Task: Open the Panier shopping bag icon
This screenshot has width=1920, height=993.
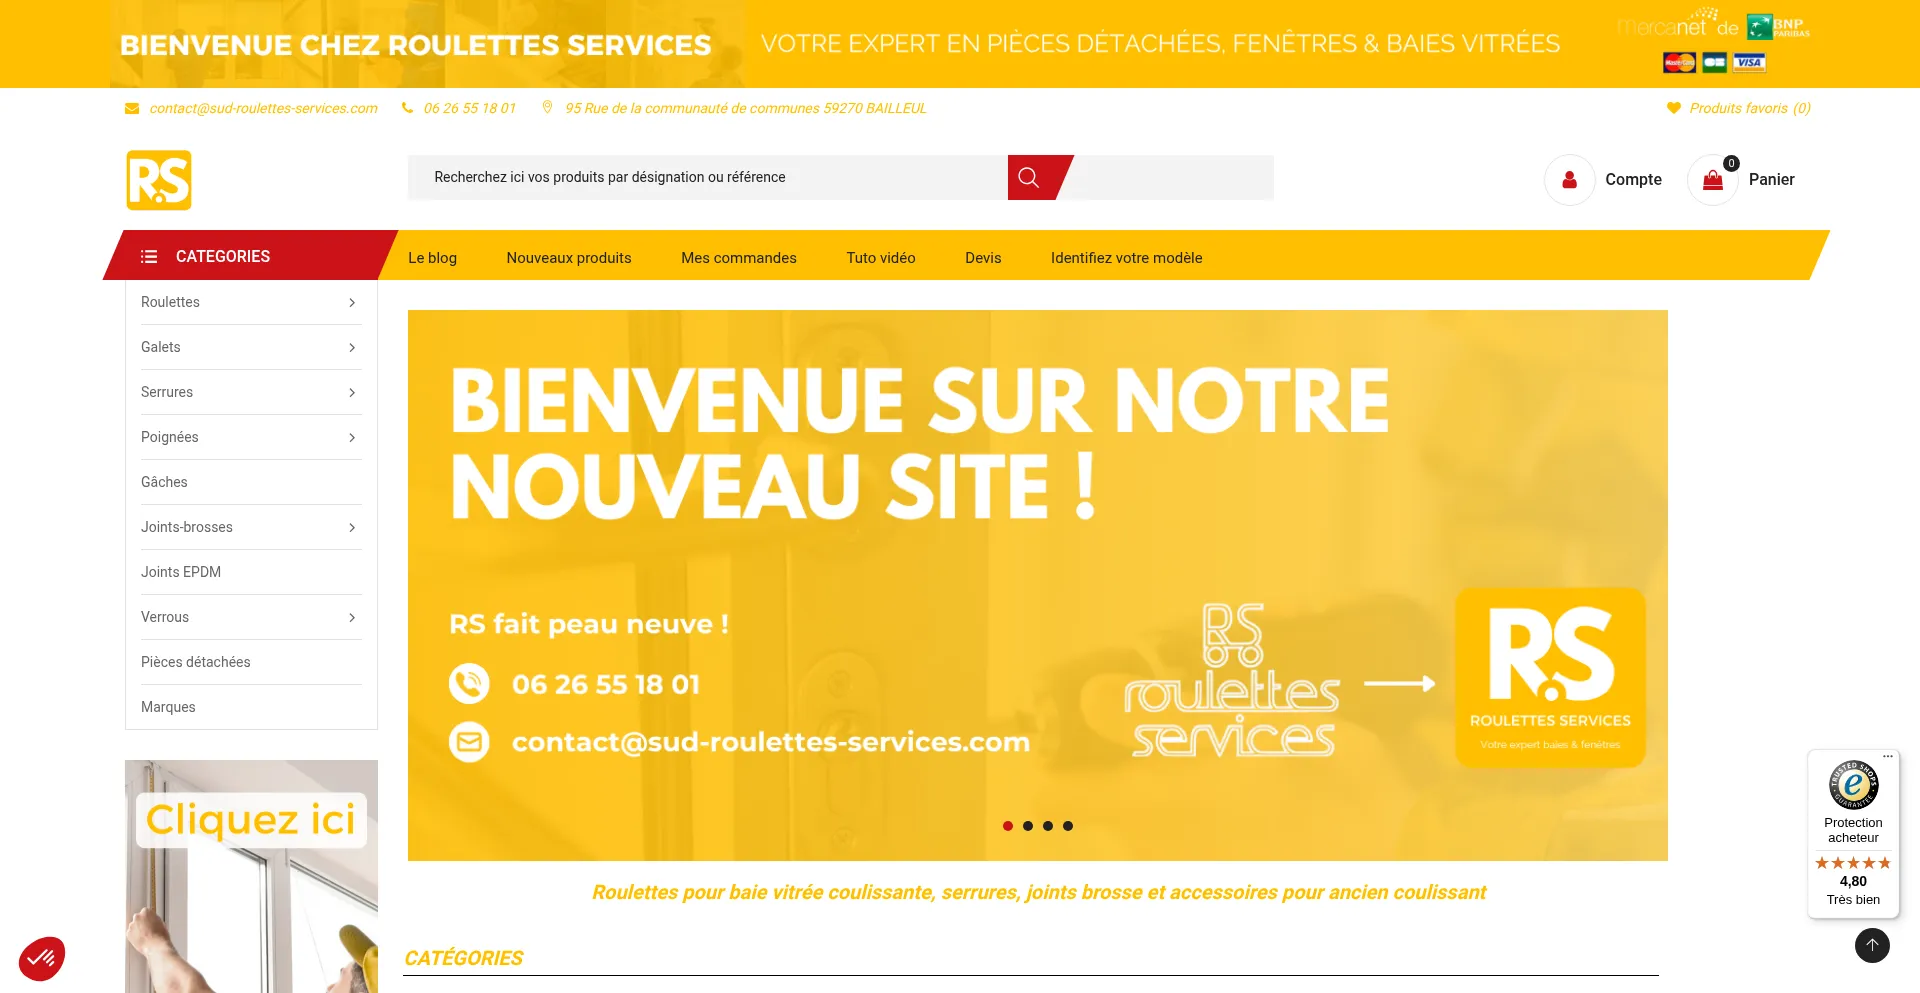Action: (1713, 180)
